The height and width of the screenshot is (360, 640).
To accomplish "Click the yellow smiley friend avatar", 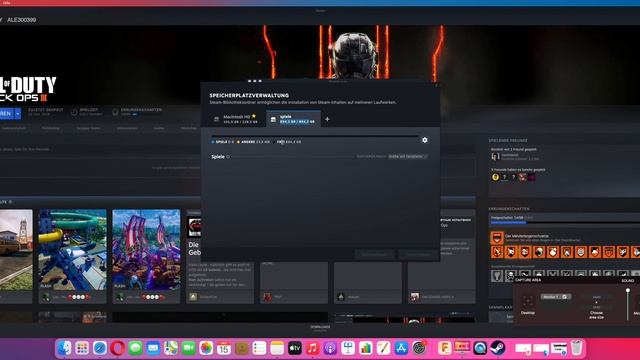I will point(495,177).
